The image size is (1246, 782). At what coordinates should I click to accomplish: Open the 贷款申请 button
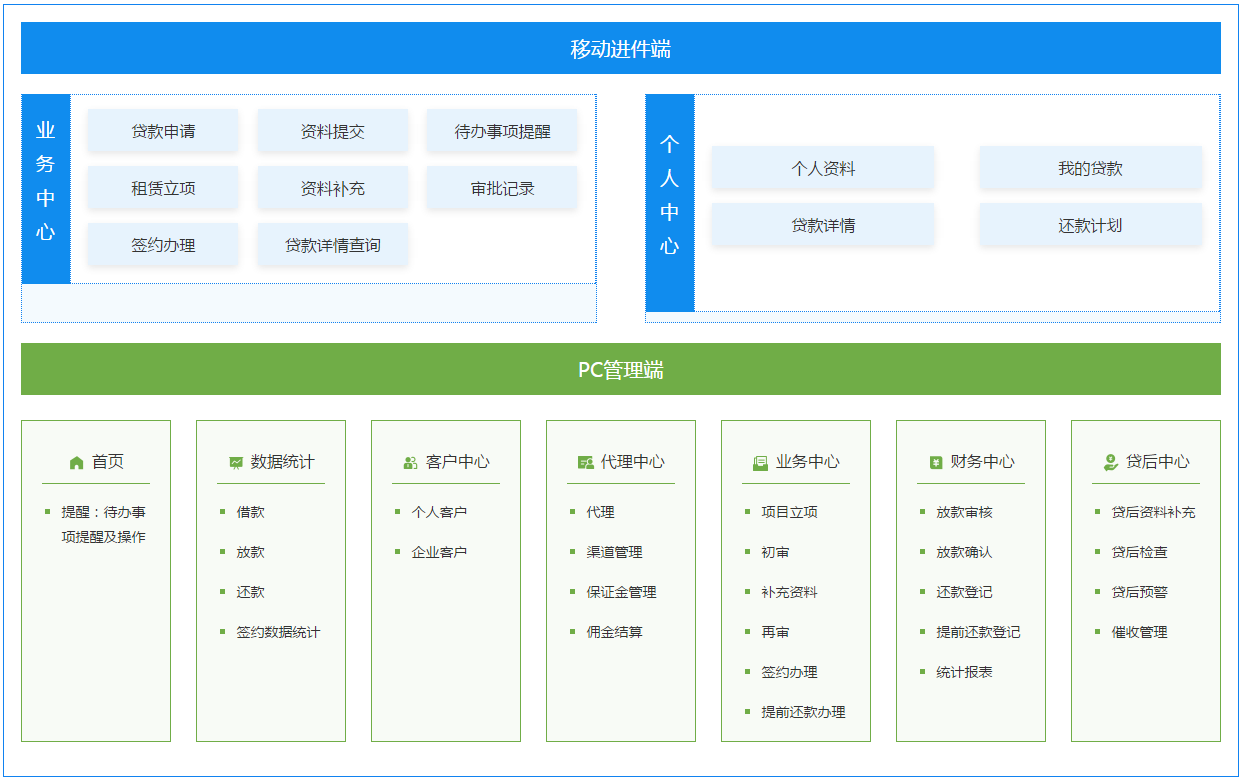click(163, 131)
